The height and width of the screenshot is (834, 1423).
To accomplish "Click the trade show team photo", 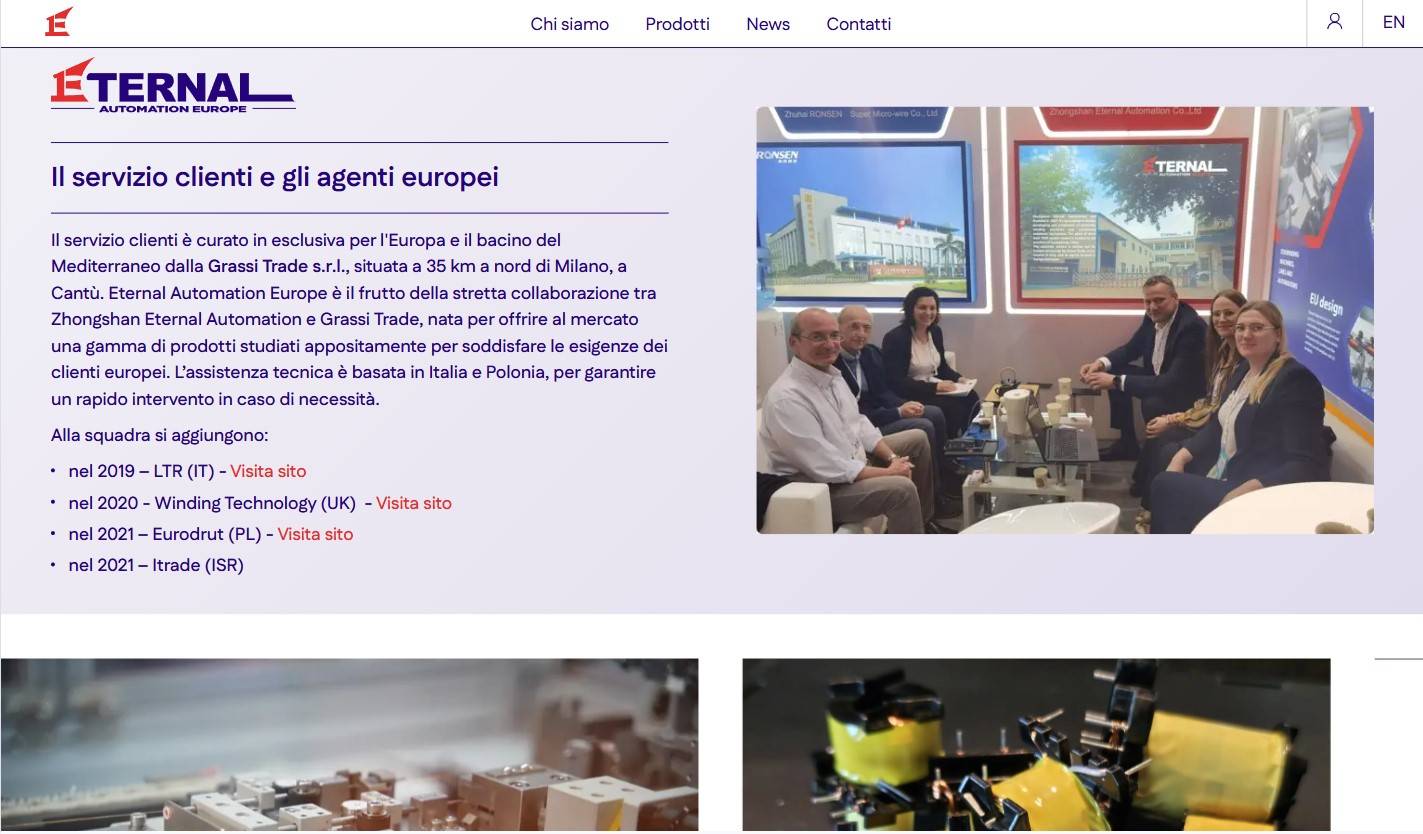I will [1064, 320].
